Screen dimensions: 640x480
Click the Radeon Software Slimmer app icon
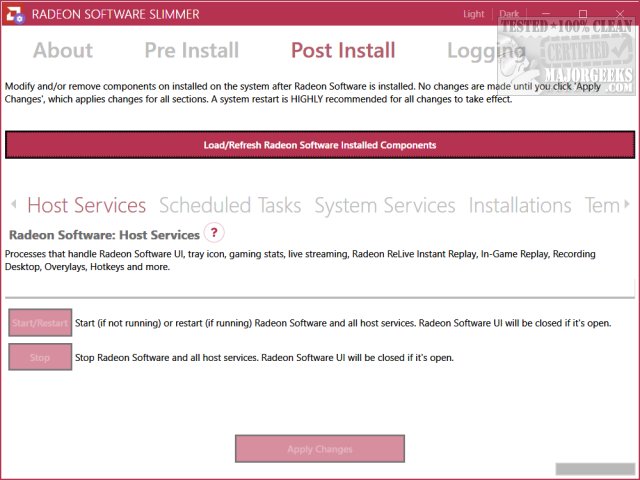[x=14, y=14]
